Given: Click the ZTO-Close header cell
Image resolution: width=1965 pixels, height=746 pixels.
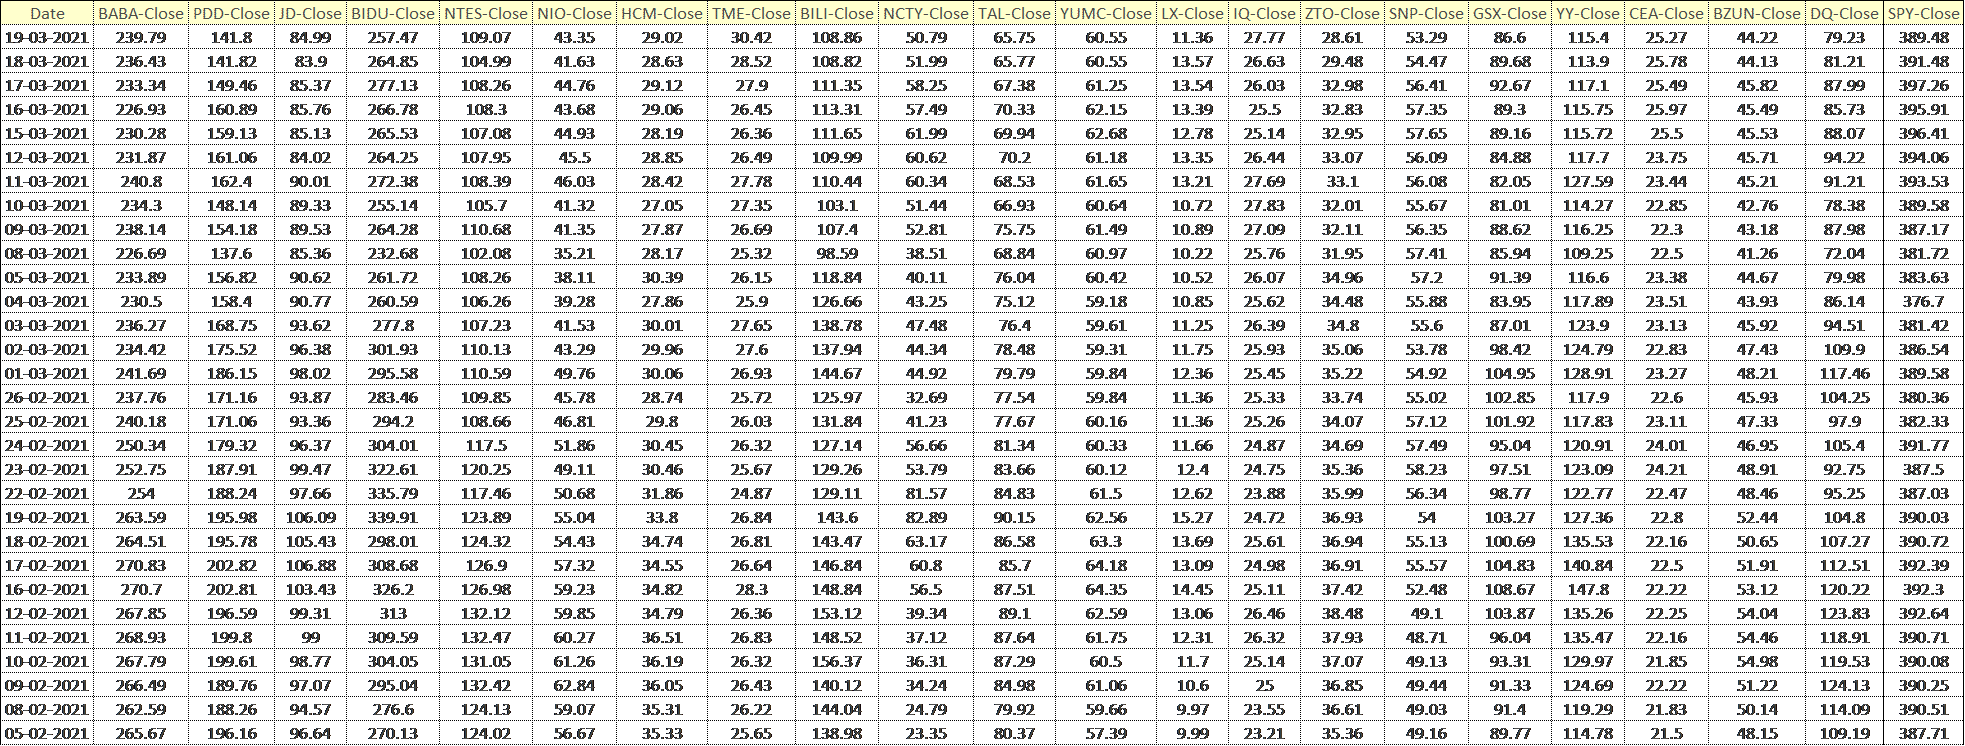Looking at the screenshot, I should click(x=1342, y=13).
